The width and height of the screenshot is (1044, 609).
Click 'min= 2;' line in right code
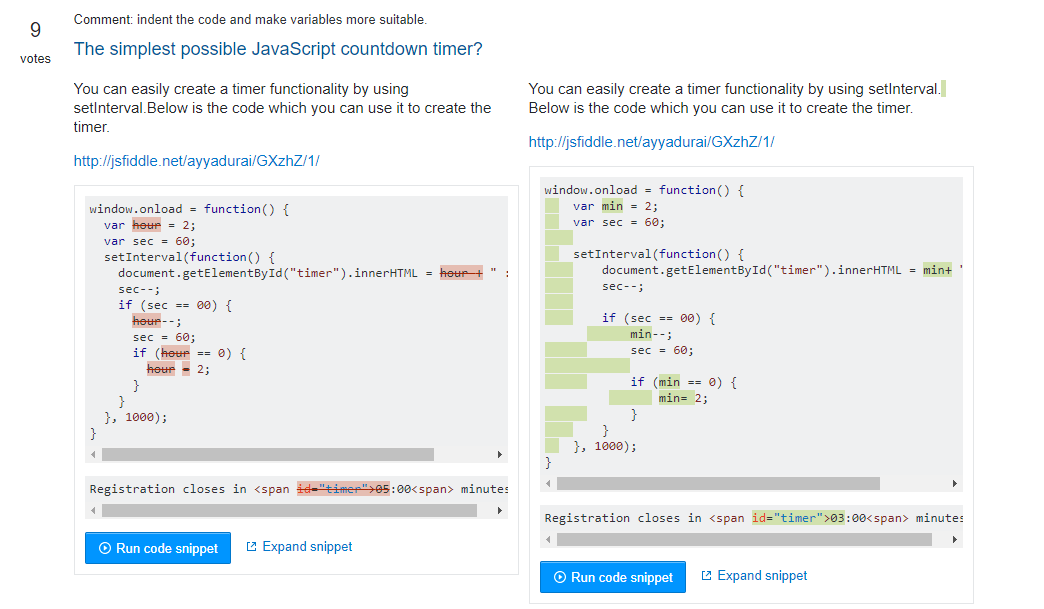pyautogui.click(x=683, y=398)
